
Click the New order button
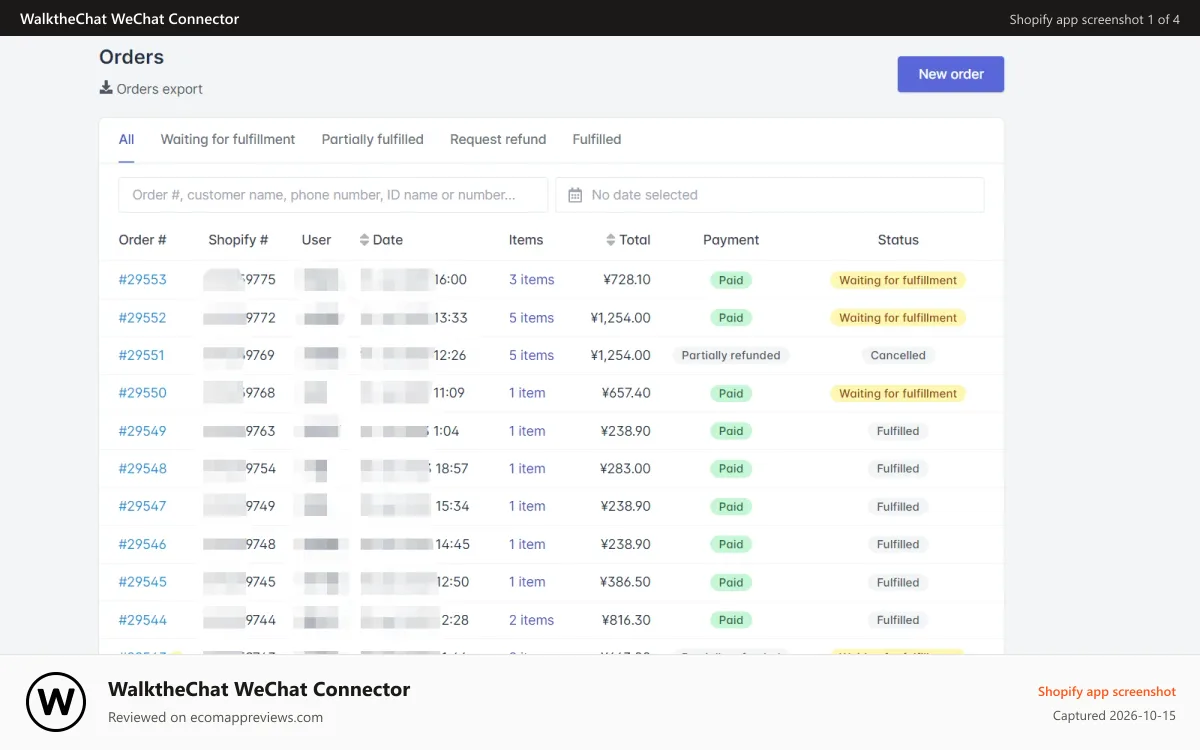[x=951, y=74]
